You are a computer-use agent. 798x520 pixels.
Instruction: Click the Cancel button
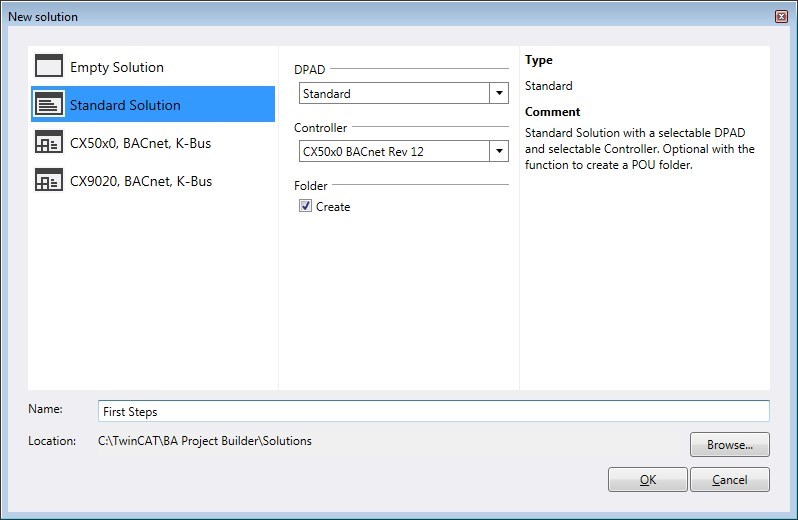(x=730, y=479)
